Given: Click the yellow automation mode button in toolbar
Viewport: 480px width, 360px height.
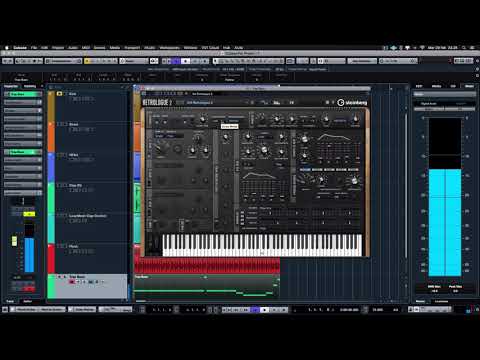Looking at the screenshot, I should (88, 61).
